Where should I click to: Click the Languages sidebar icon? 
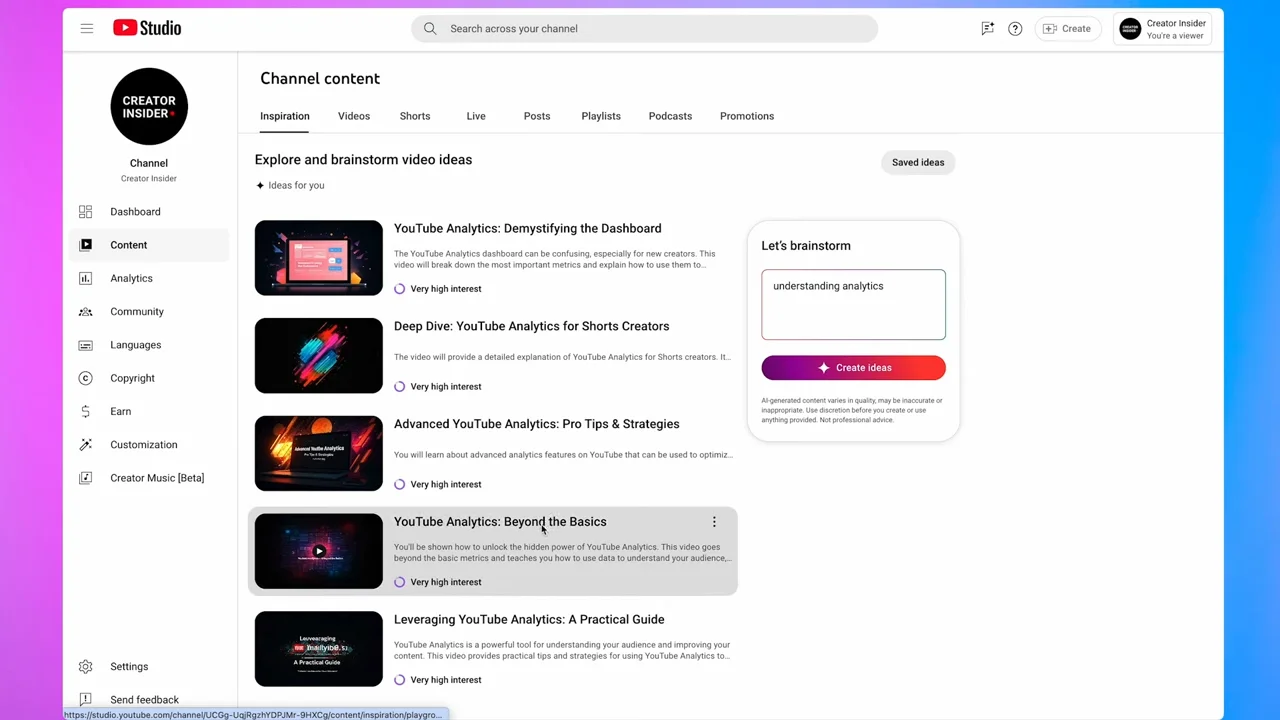coord(85,345)
